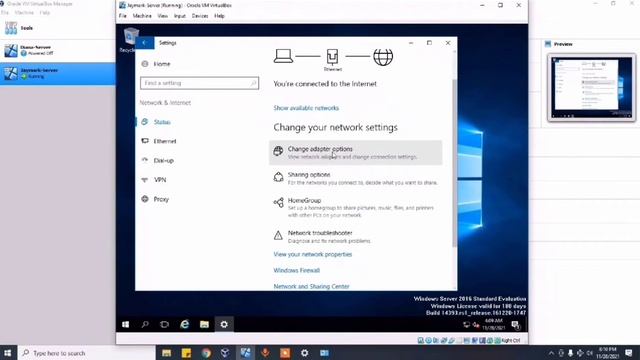Click the Preview thumbnail in VirtualBox Manager
The width and height of the screenshot is (640, 360).
(591, 88)
